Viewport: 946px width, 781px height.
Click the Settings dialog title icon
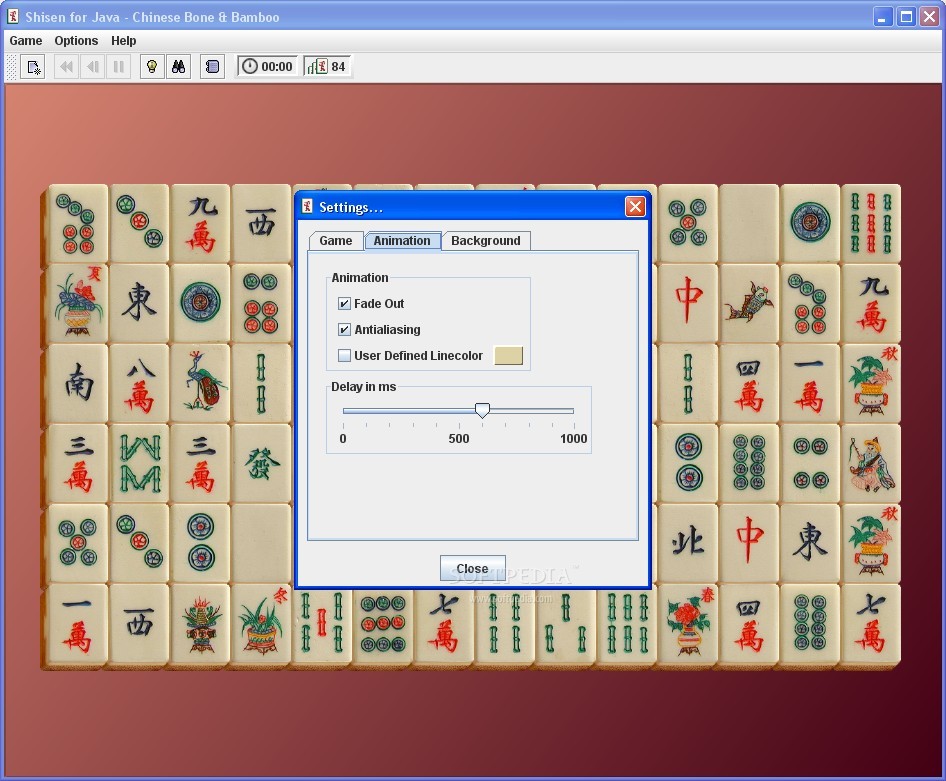click(x=307, y=207)
